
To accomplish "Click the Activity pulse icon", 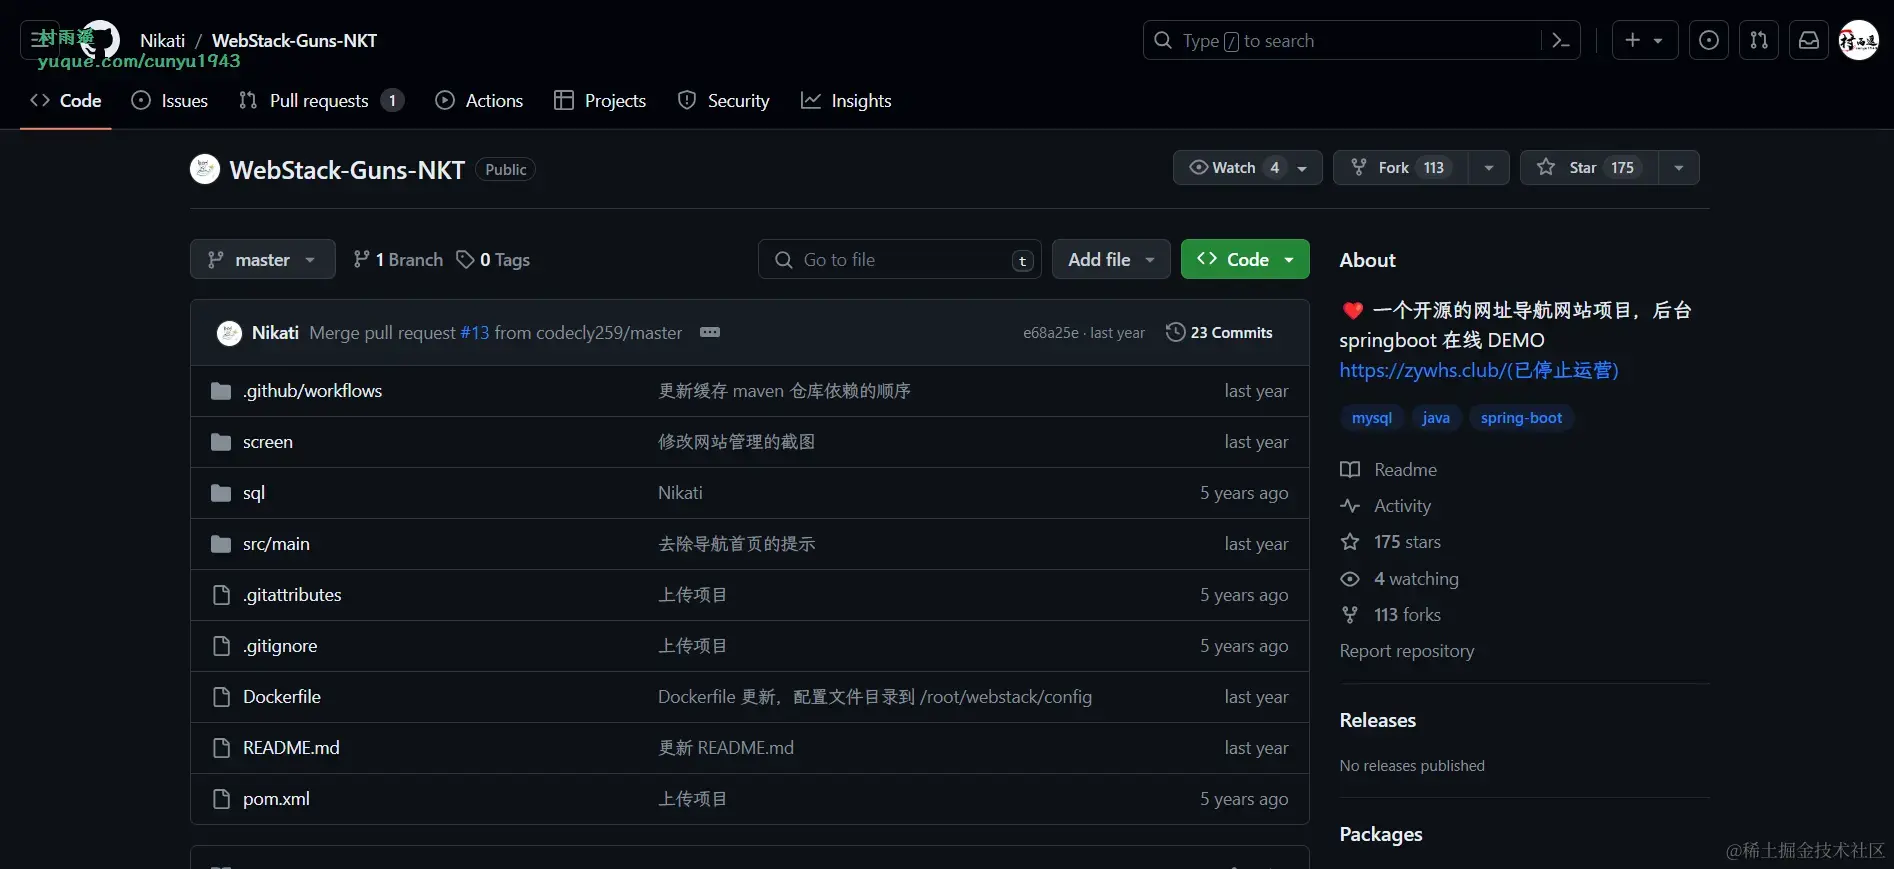I will [1350, 506].
